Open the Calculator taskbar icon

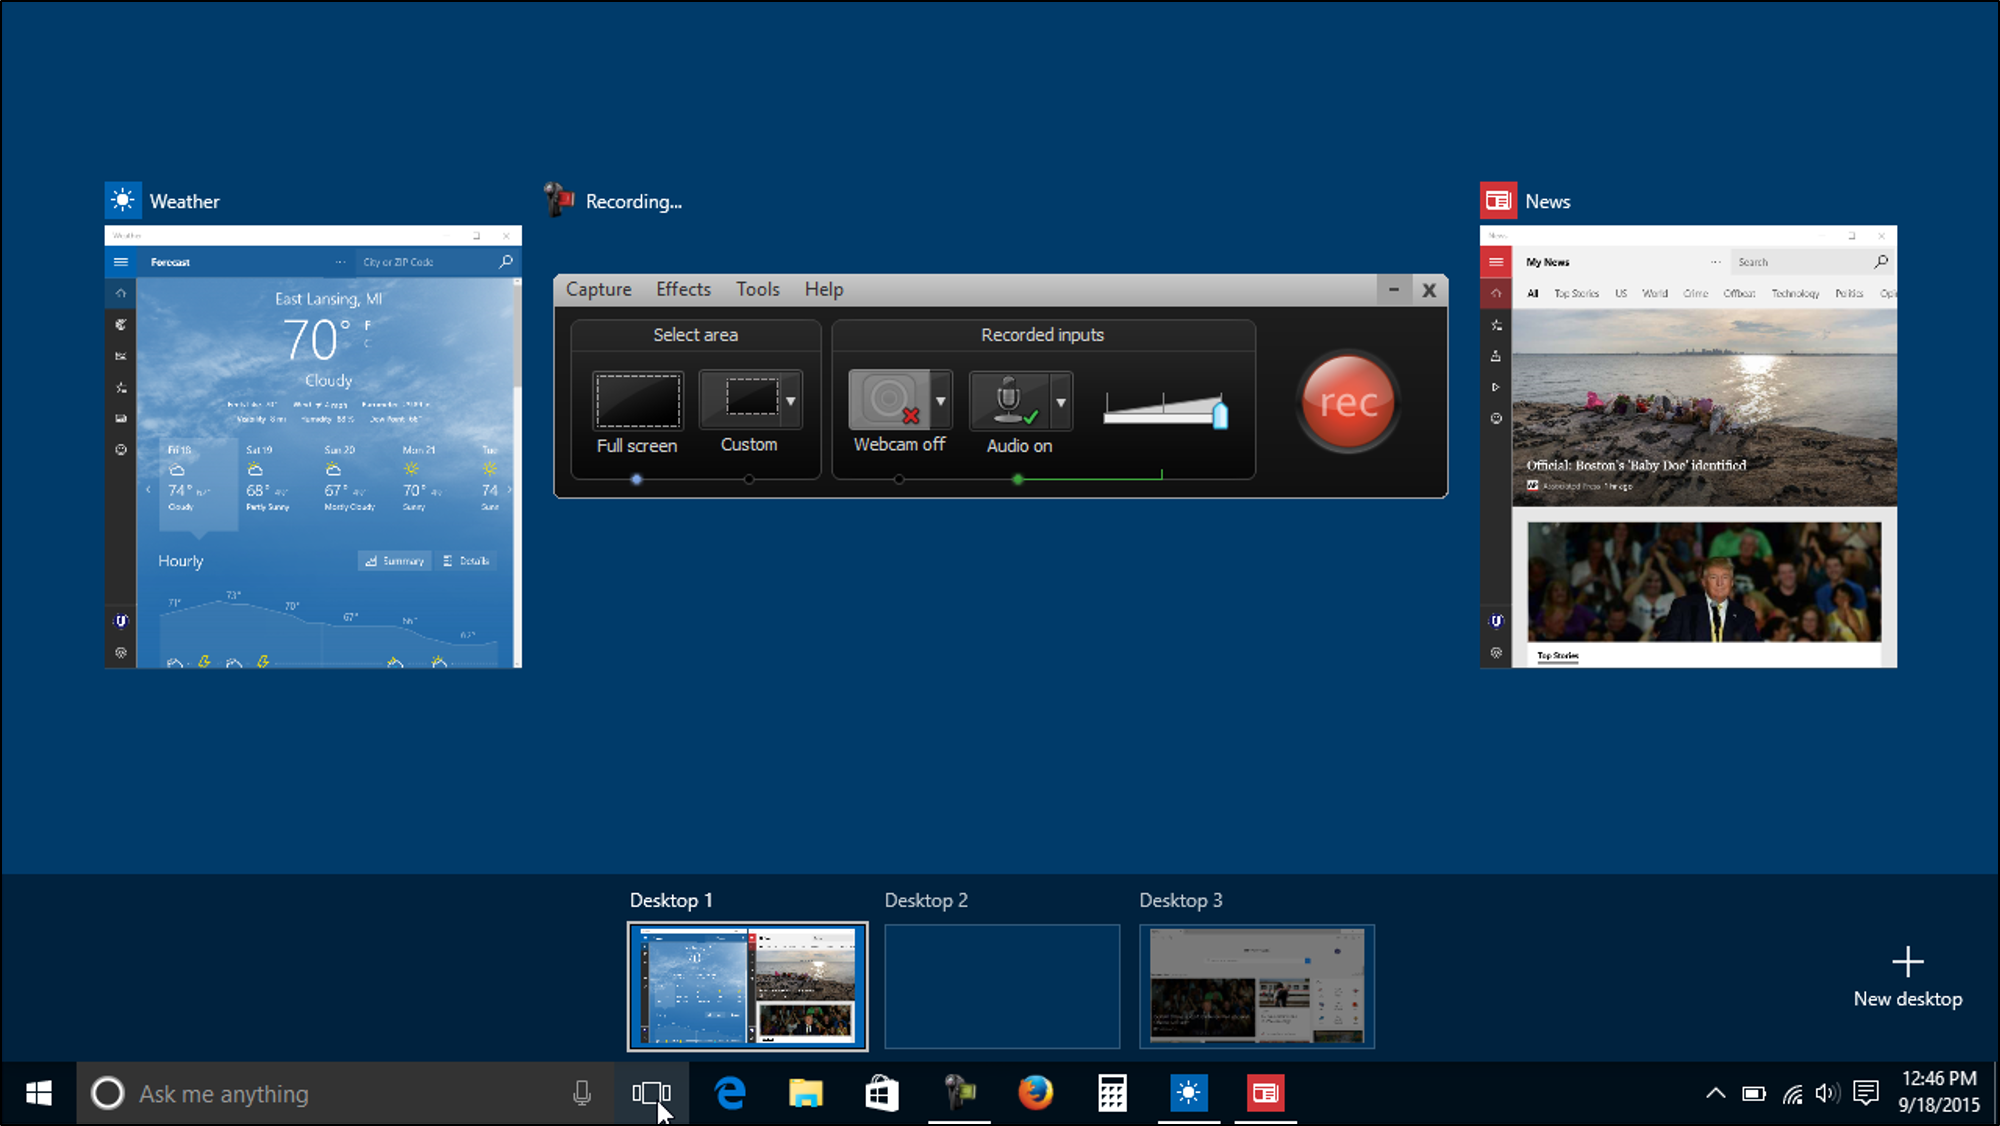click(x=1112, y=1093)
